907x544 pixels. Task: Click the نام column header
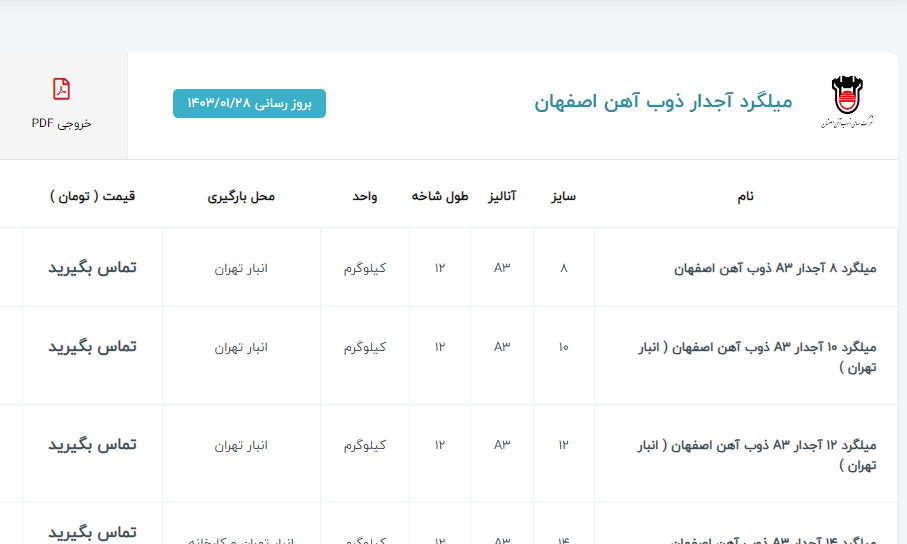tap(745, 196)
